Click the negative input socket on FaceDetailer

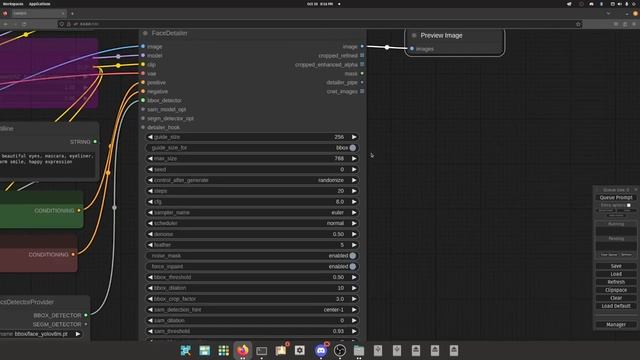(143, 91)
